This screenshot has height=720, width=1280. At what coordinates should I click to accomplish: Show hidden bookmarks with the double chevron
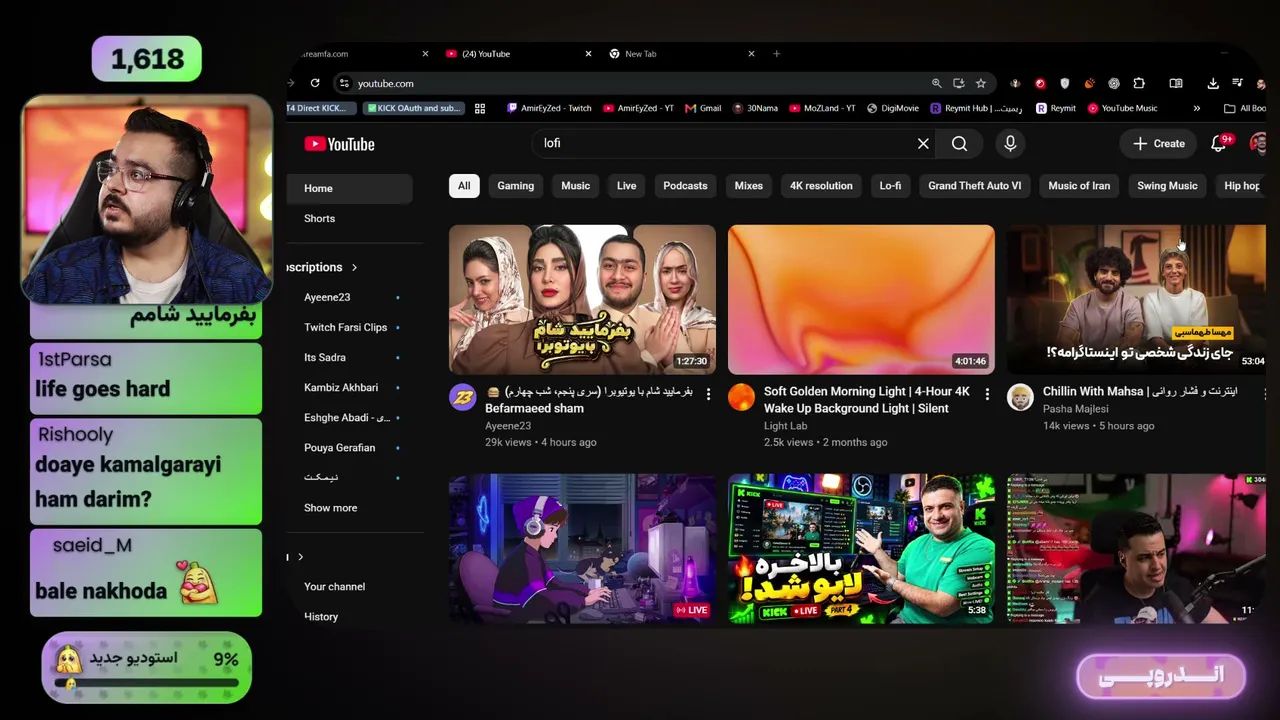pyautogui.click(x=1196, y=108)
